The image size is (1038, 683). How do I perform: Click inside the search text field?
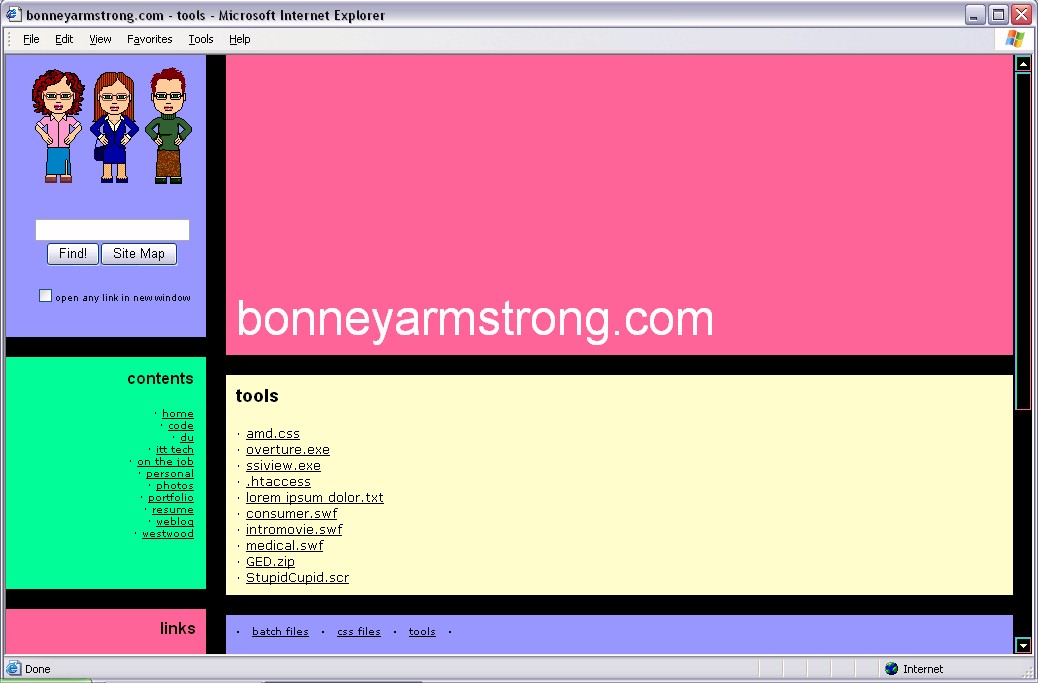pyautogui.click(x=112, y=230)
